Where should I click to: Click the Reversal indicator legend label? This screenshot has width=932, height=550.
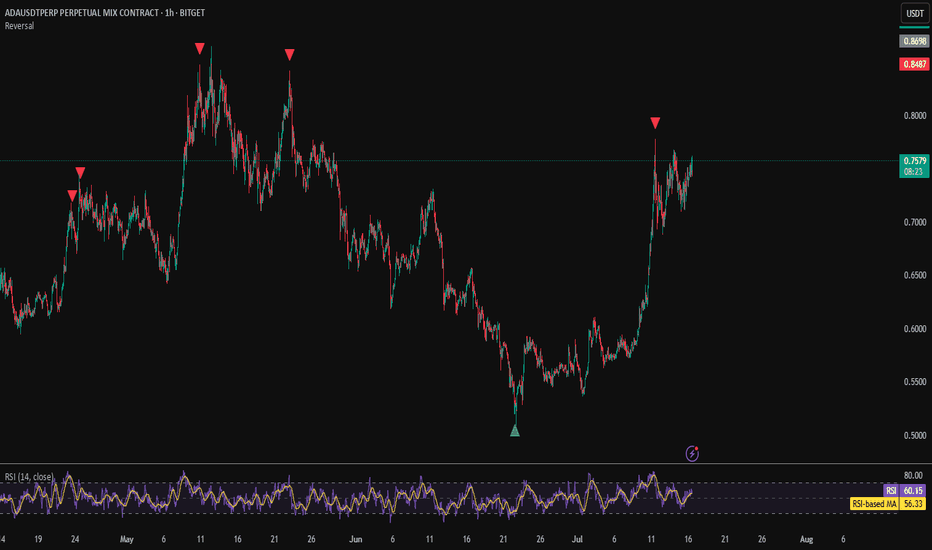tap(19, 26)
